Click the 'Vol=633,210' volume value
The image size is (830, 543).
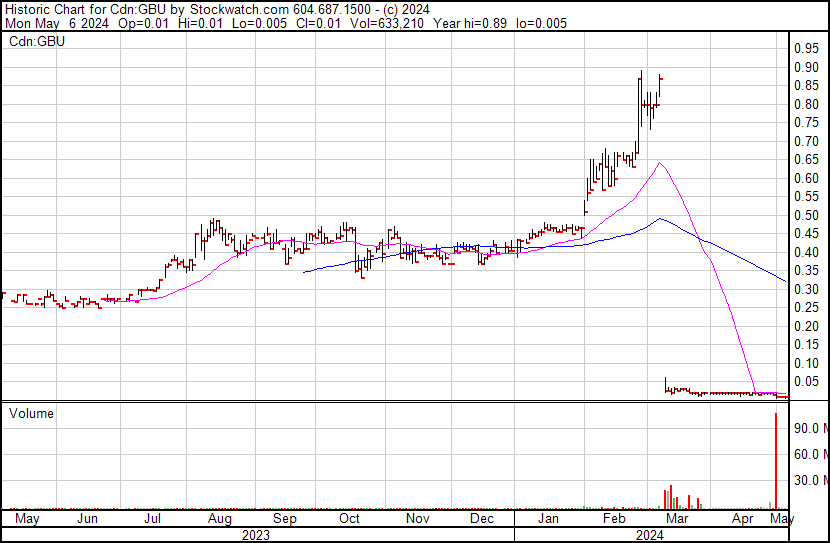(x=387, y=23)
